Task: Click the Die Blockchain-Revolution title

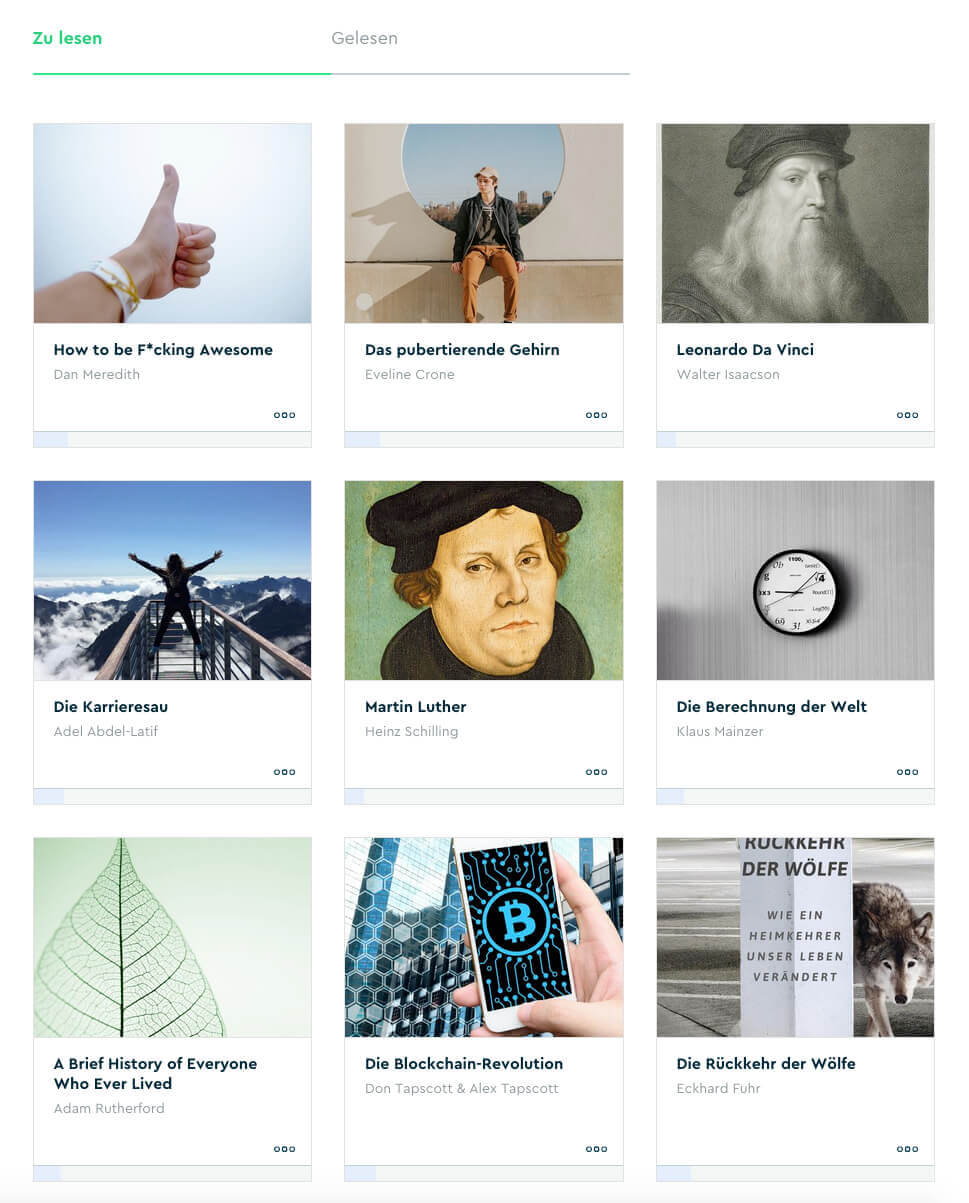Action: point(464,1064)
